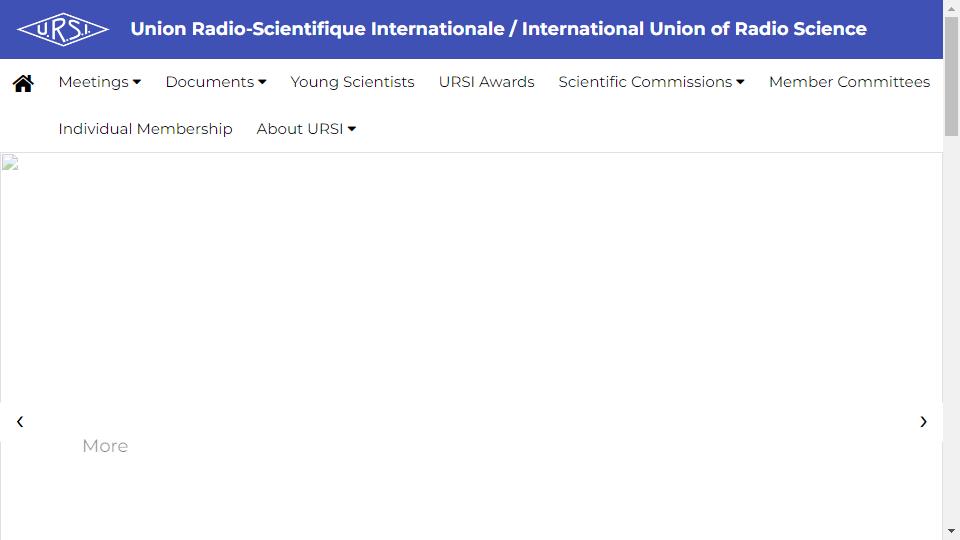Expand the About URSI dropdown
This screenshot has height=540, width=960.
click(x=306, y=129)
